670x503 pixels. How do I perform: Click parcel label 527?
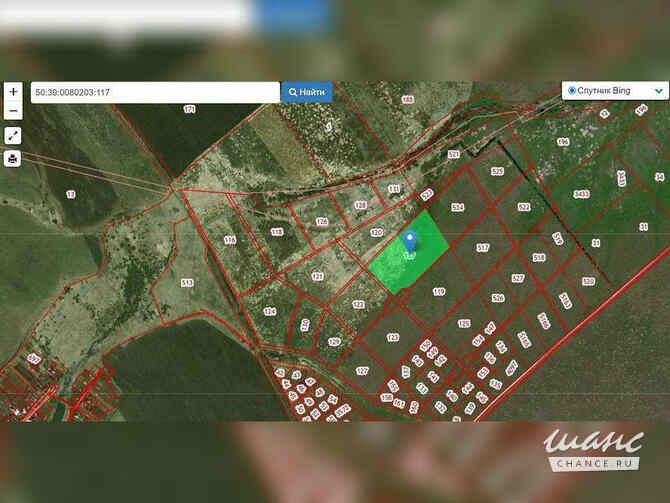(518, 278)
